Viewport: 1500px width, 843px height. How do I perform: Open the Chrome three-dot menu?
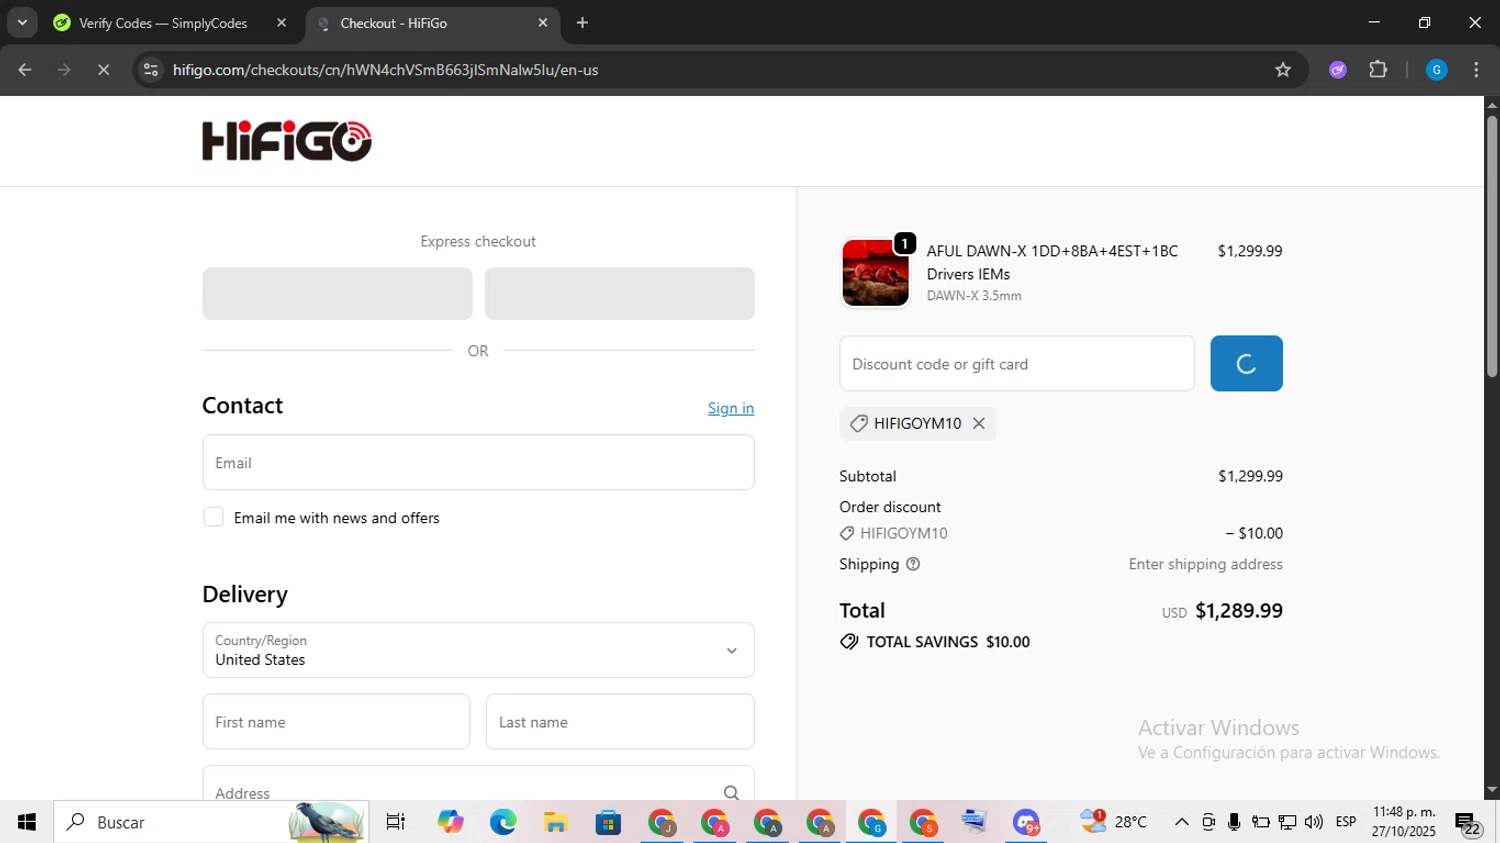[1476, 70]
